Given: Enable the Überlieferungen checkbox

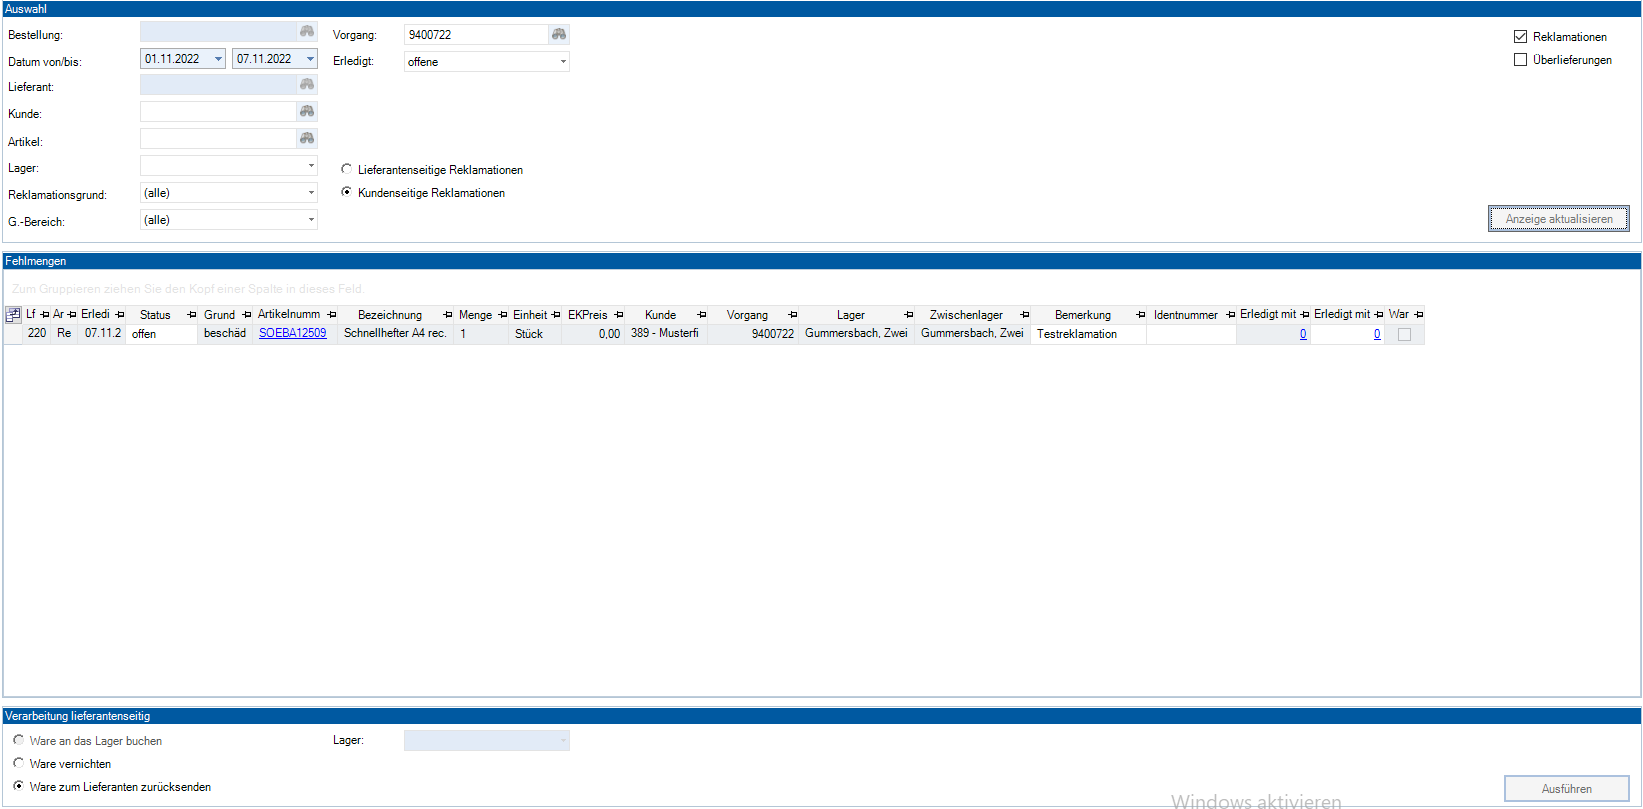Looking at the screenshot, I should point(1520,60).
